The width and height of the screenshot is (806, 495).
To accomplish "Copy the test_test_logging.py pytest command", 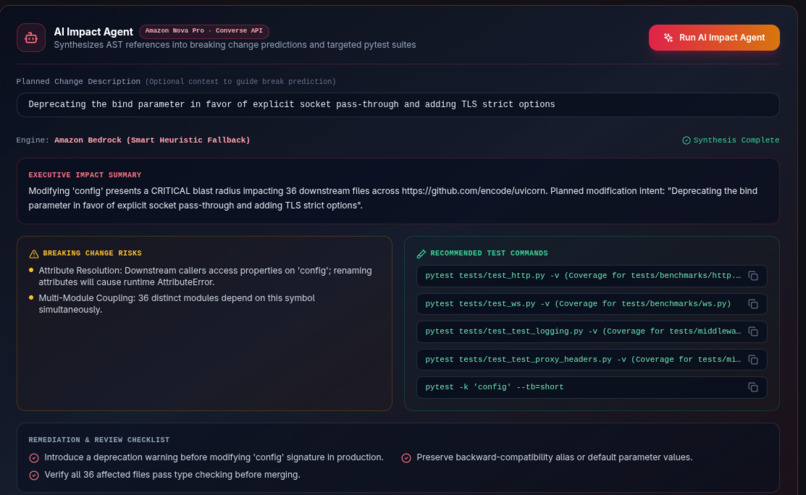I will (753, 332).
